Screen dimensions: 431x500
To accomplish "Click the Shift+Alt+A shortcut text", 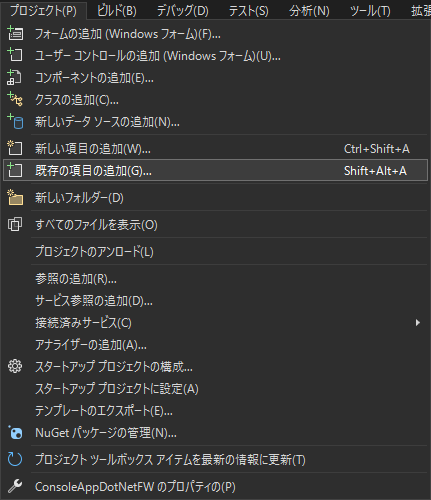I will 375,171.
